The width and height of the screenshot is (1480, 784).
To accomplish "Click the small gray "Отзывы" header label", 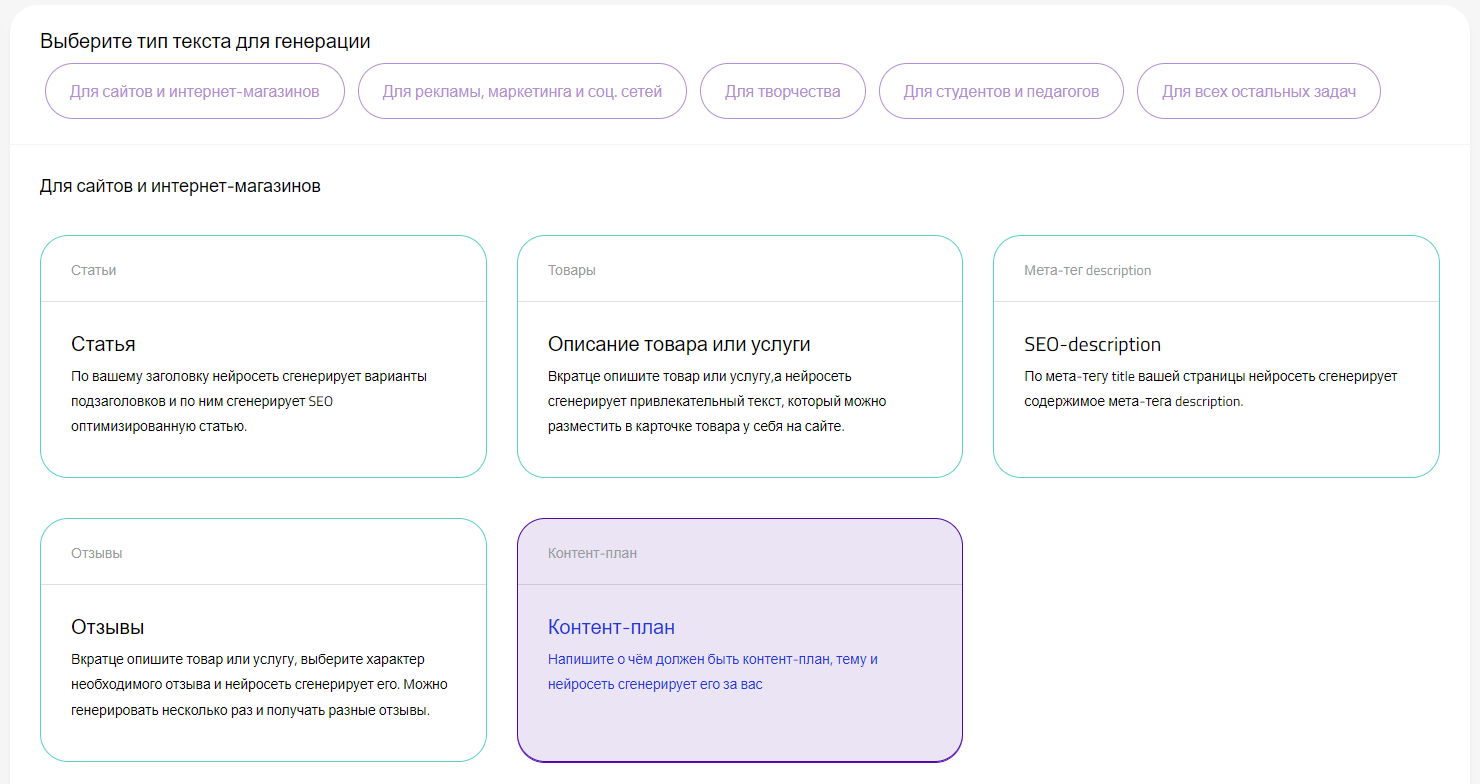I will tap(96, 553).
